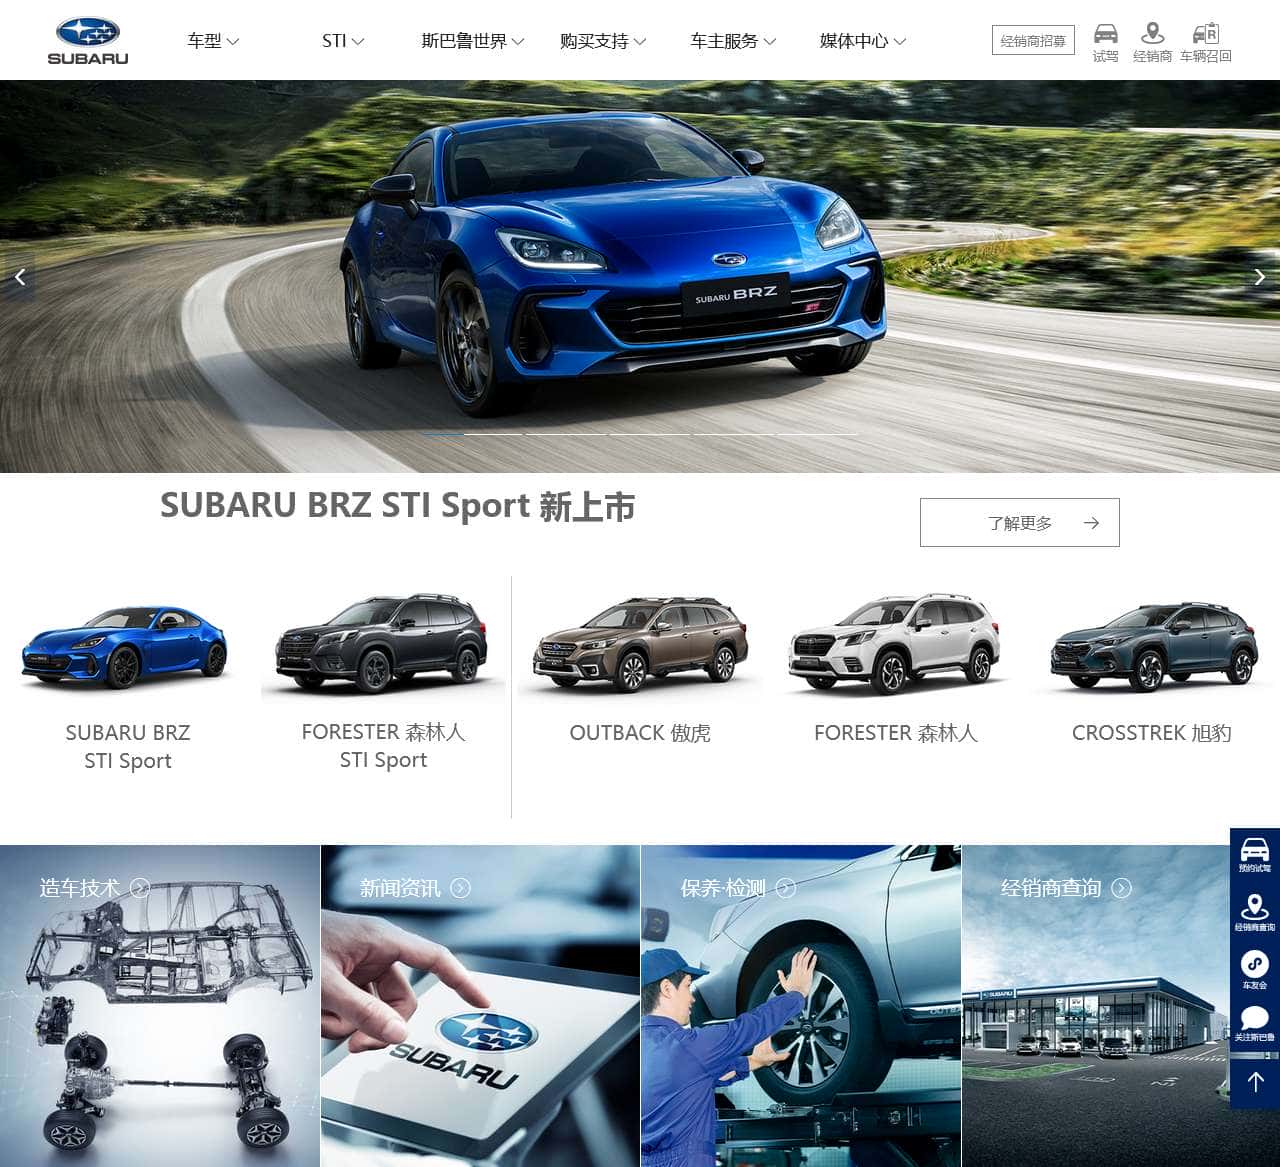
Task: Click circled arrow next to 保养·检测
Action: coord(786,888)
